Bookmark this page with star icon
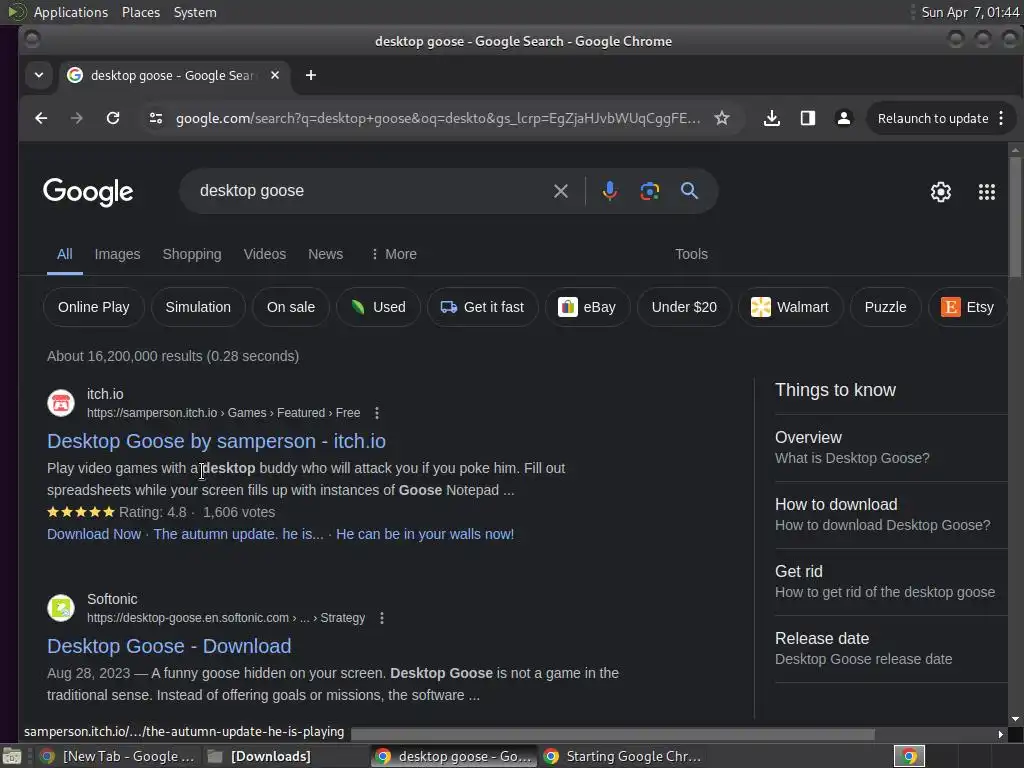1024x768 pixels. pyautogui.click(x=722, y=118)
